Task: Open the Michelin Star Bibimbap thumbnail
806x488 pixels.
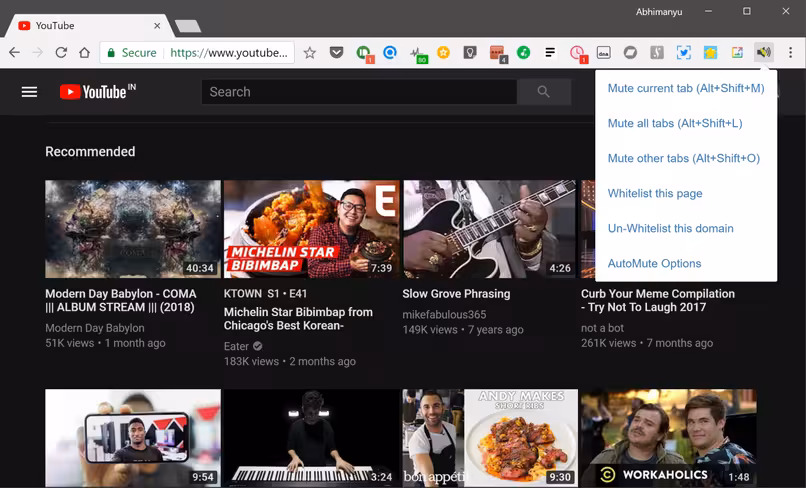Action: (x=312, y=229)
